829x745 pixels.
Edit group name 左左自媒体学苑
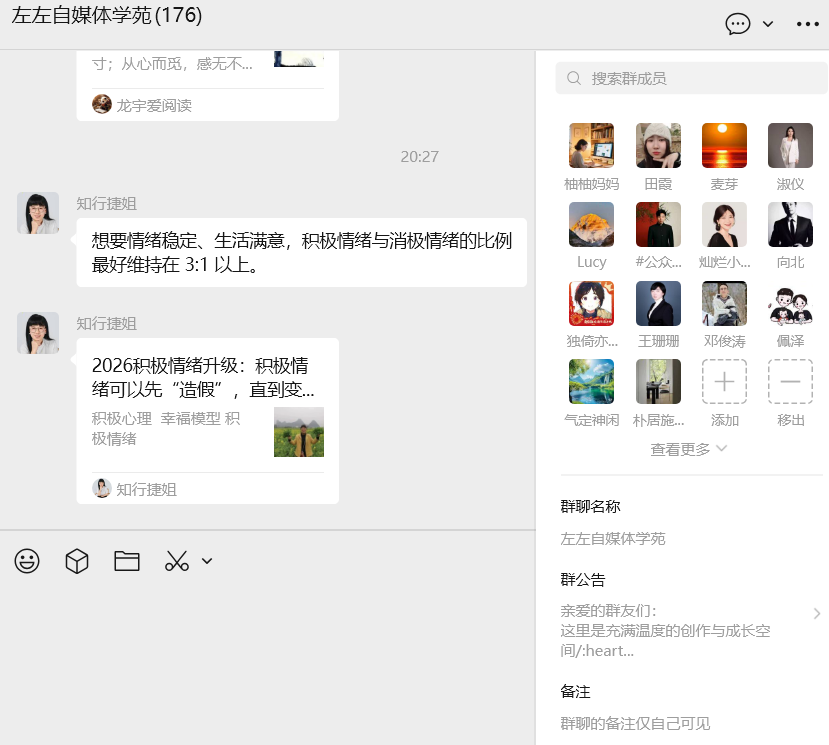tap(613, 539)
